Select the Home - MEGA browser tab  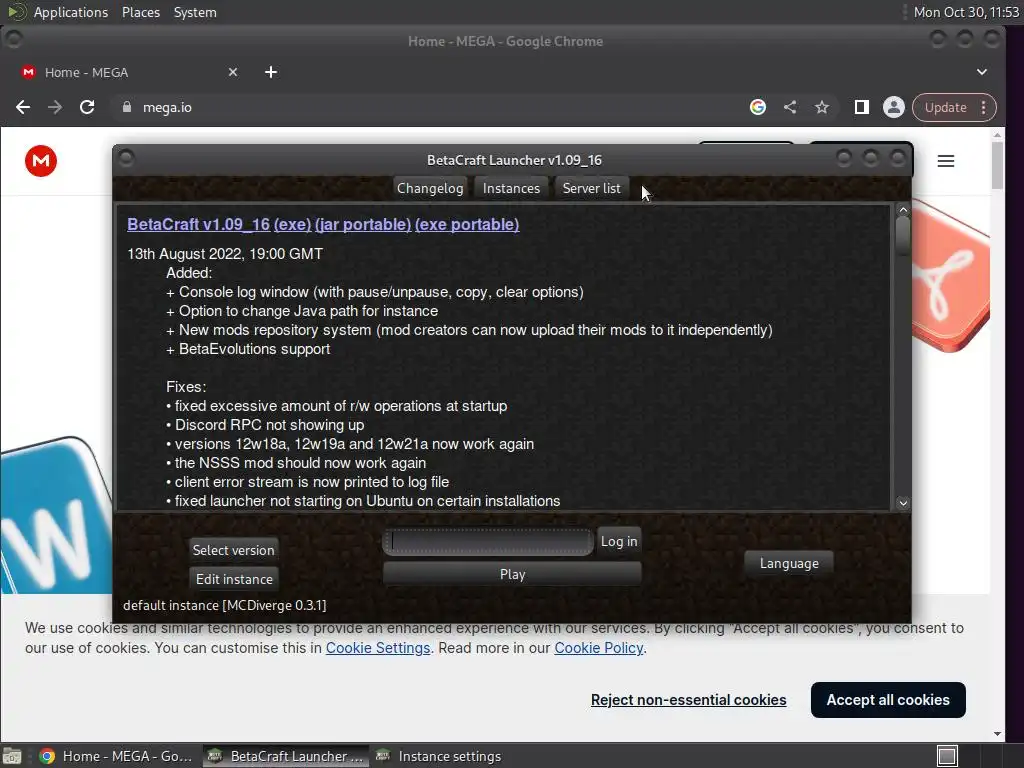click(129, 72)
